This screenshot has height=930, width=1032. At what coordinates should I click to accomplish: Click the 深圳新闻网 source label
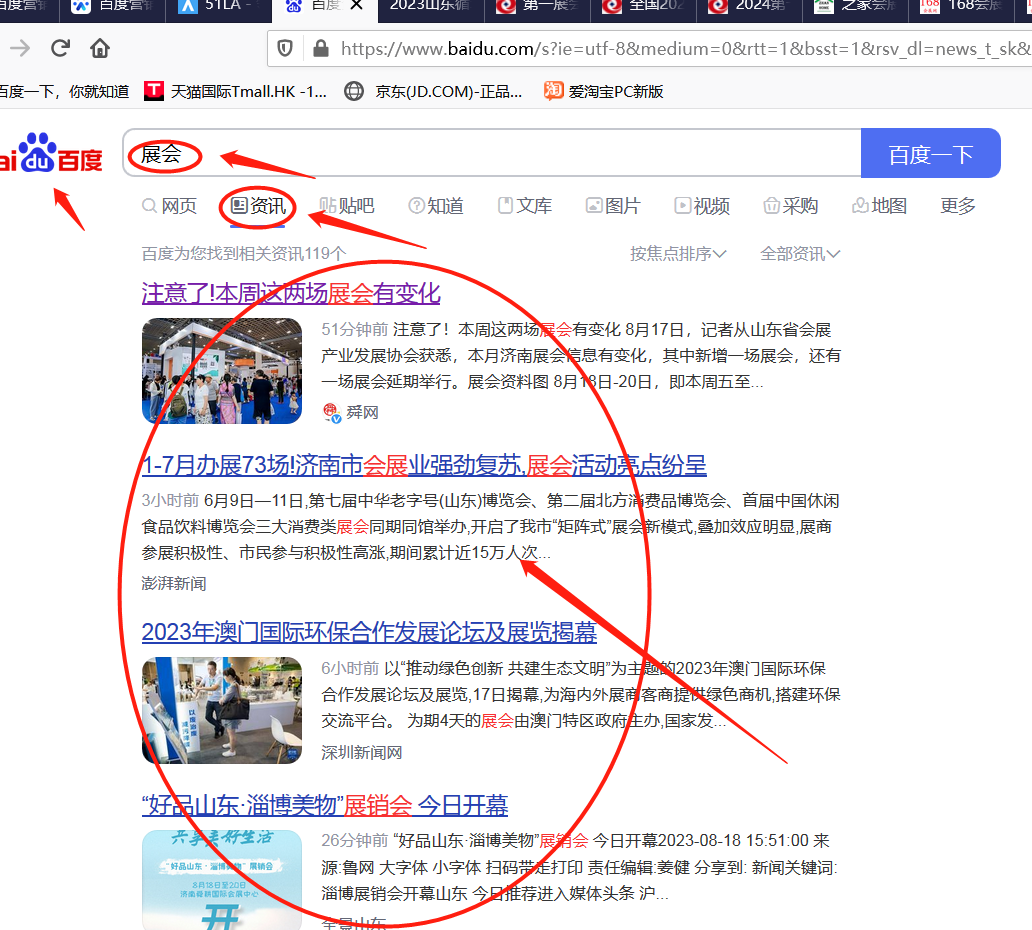361,753
